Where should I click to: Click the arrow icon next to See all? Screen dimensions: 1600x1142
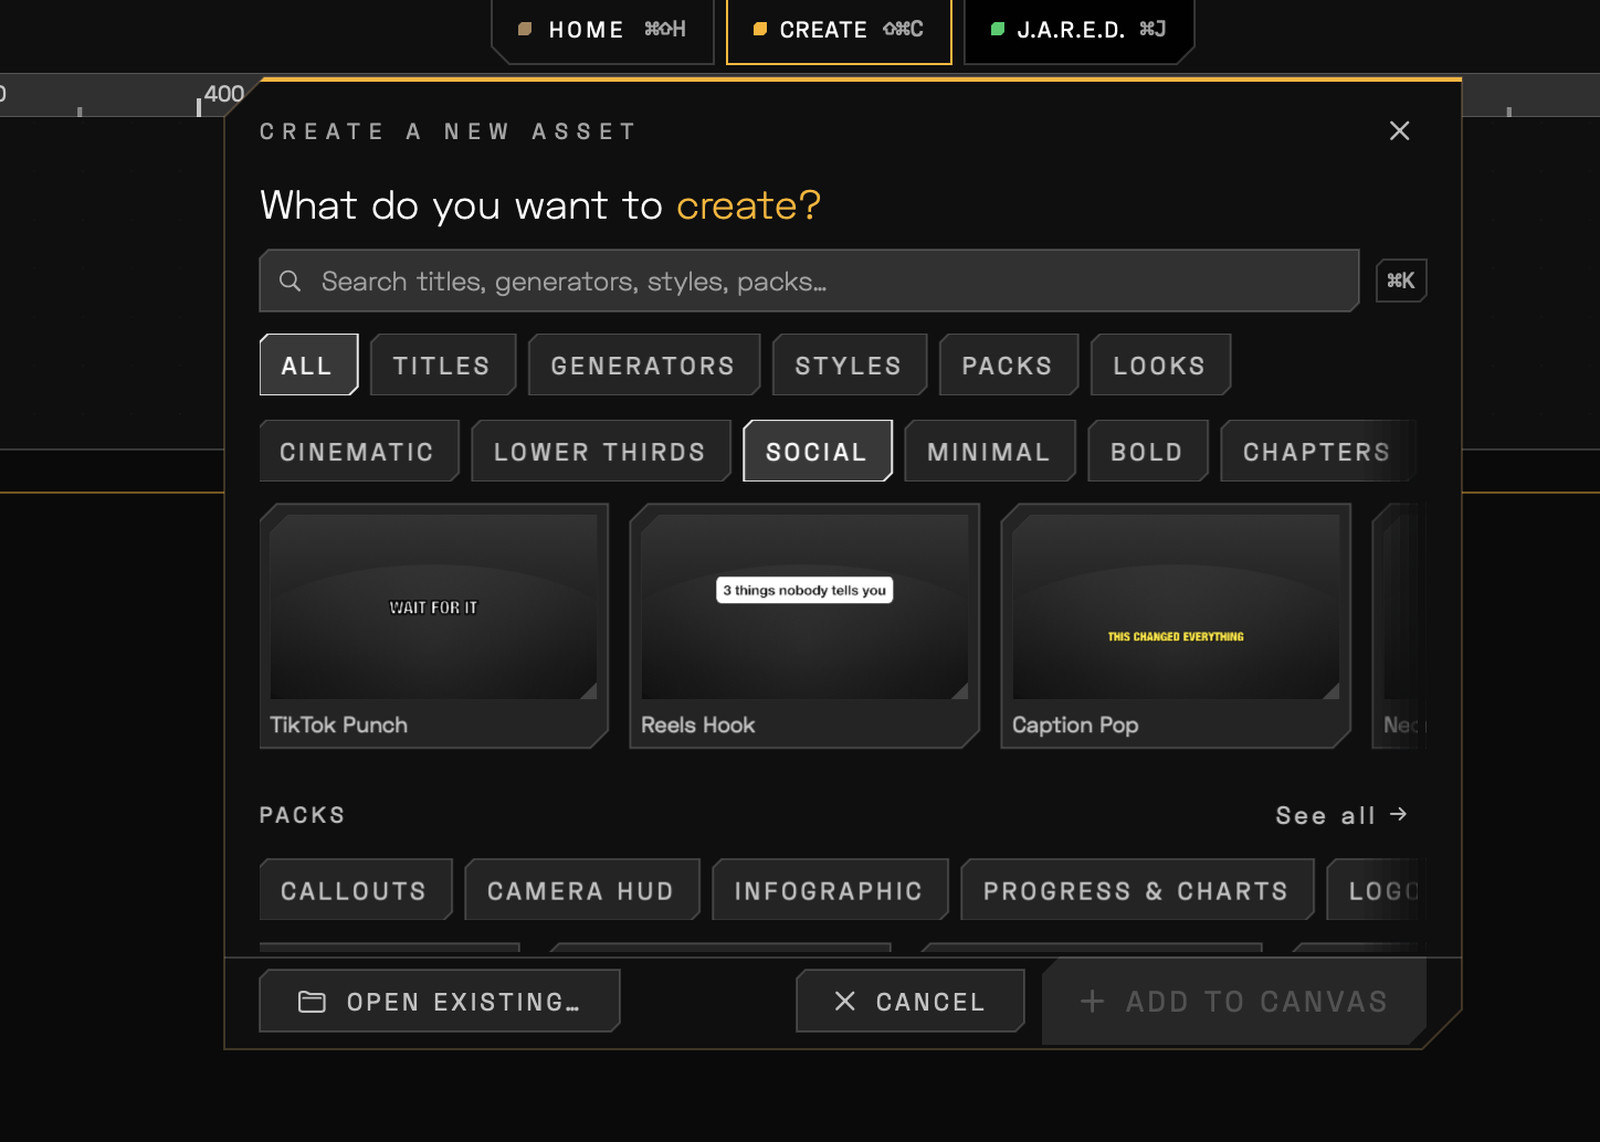coord(1398,814)
